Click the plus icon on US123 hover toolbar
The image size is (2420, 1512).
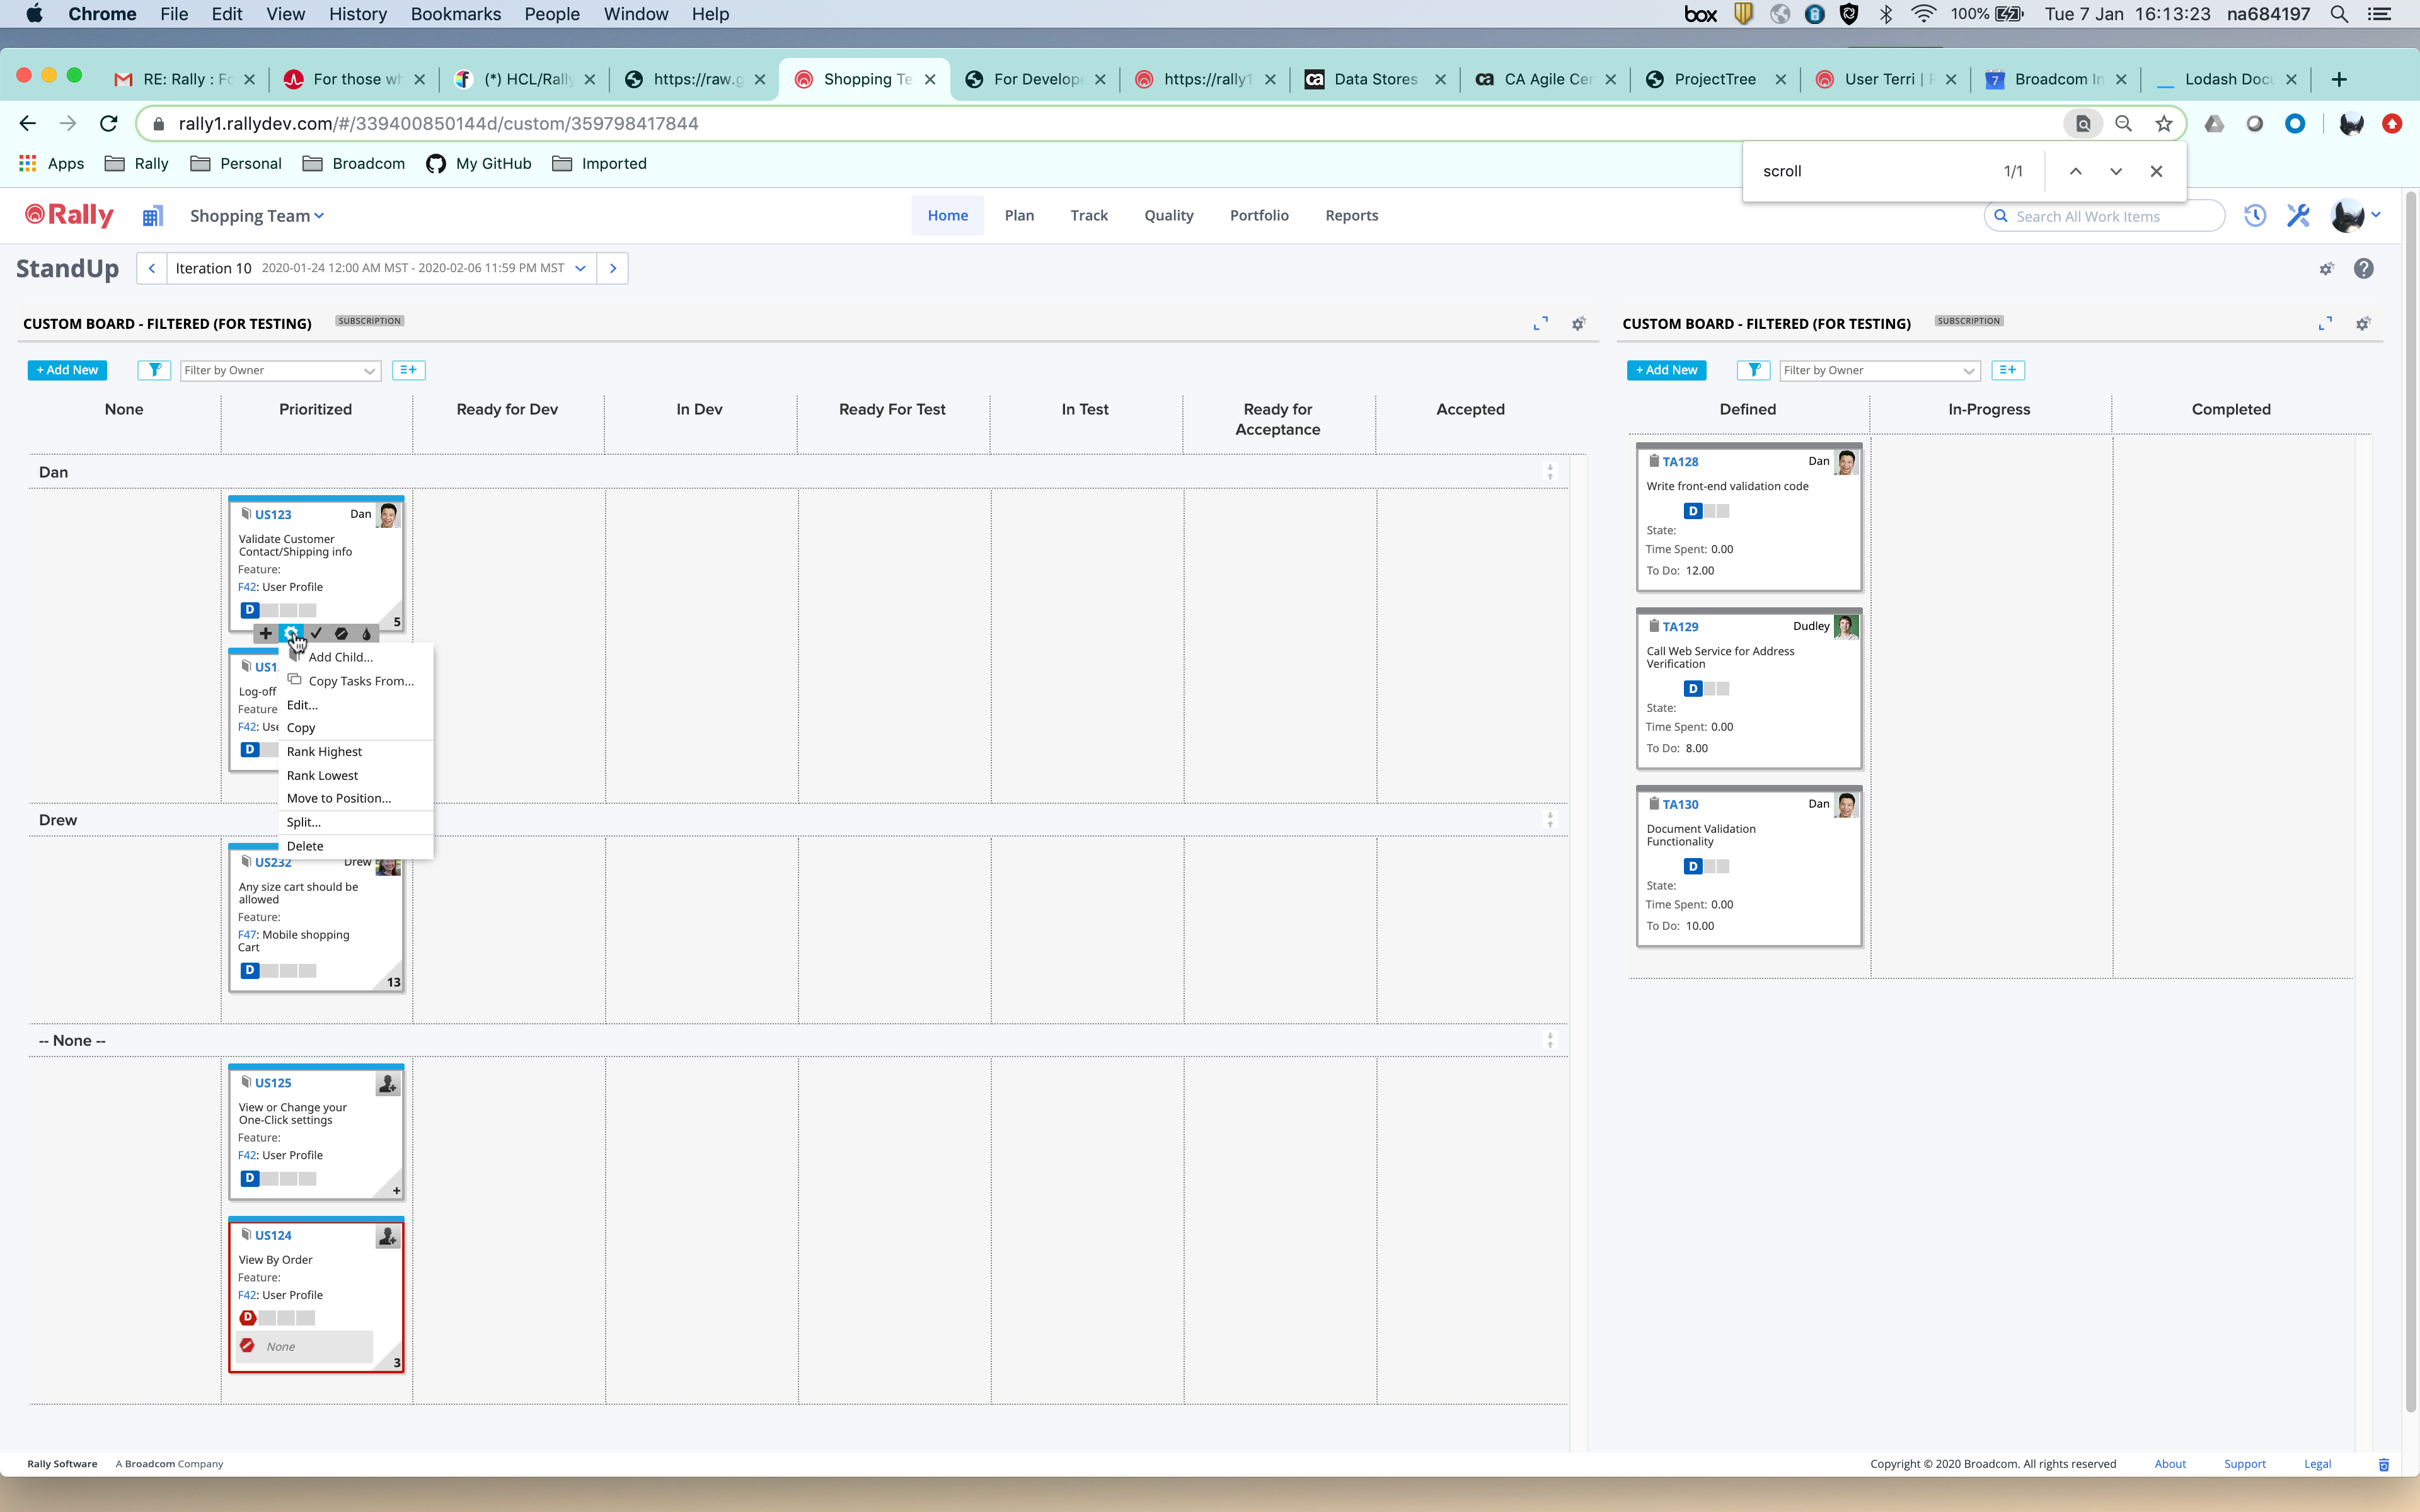point(265,634)
